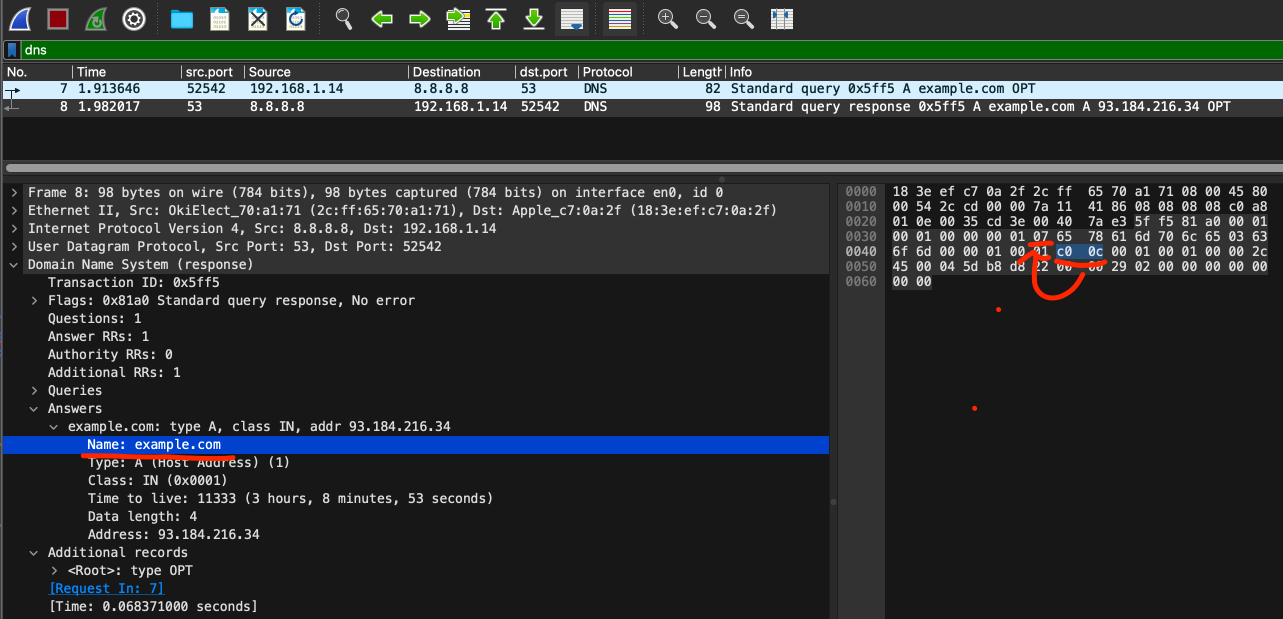The height and width of the screenshot is (619, 1283).
Task: Sort by the Protocol column header
Action: 628,72
